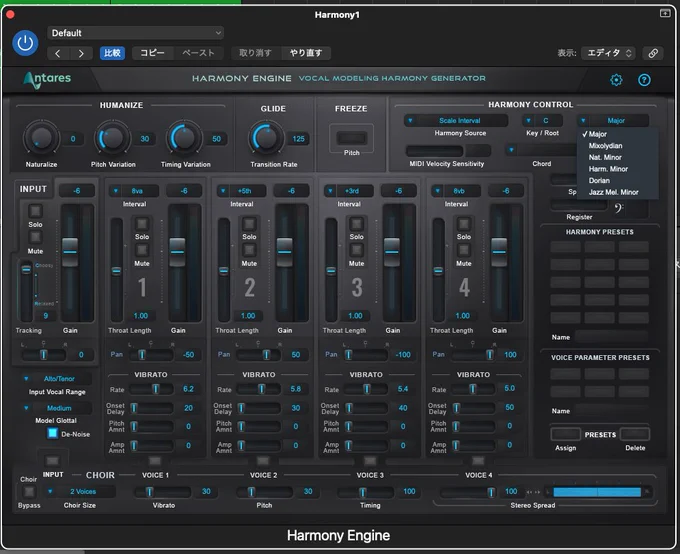
Task: Open the エディタ view selector
Action: pyautogui.click(x=608, y=53)
